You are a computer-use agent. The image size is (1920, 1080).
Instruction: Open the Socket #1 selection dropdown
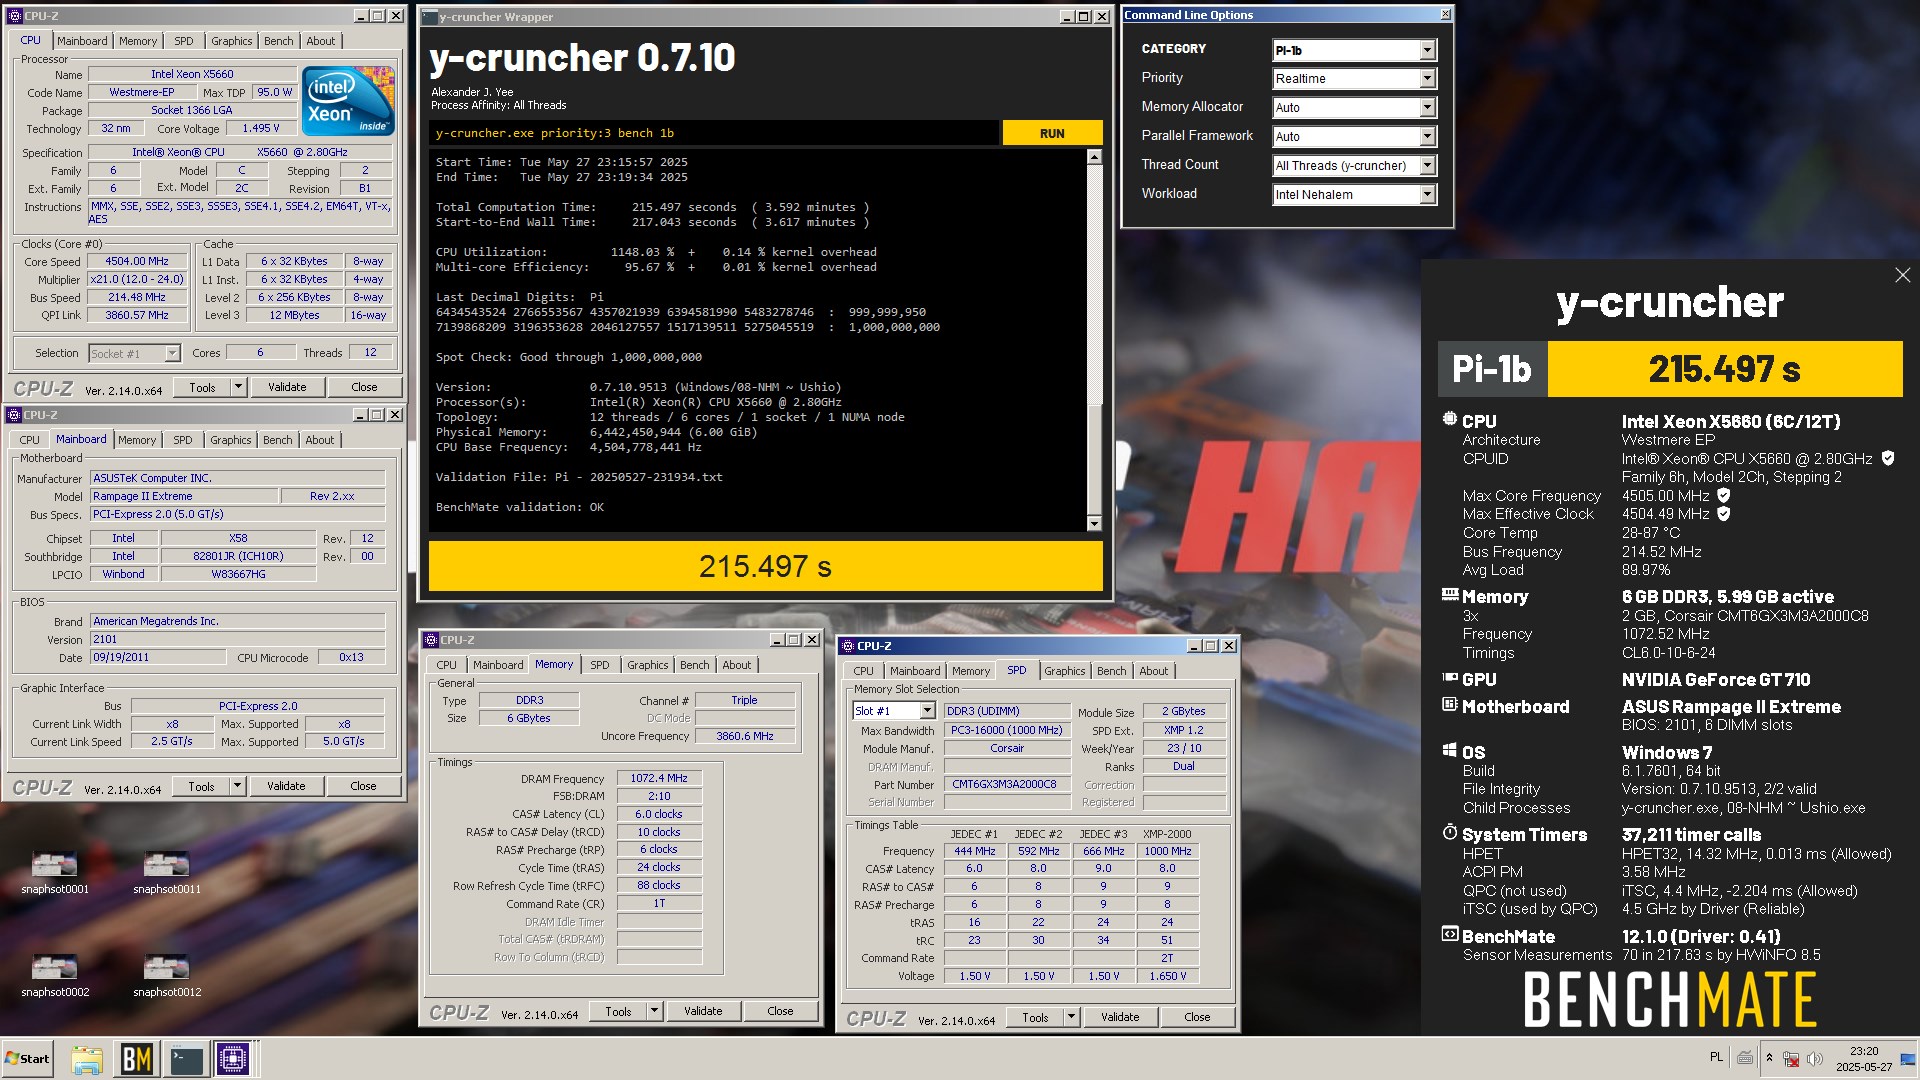pos(134,353)
